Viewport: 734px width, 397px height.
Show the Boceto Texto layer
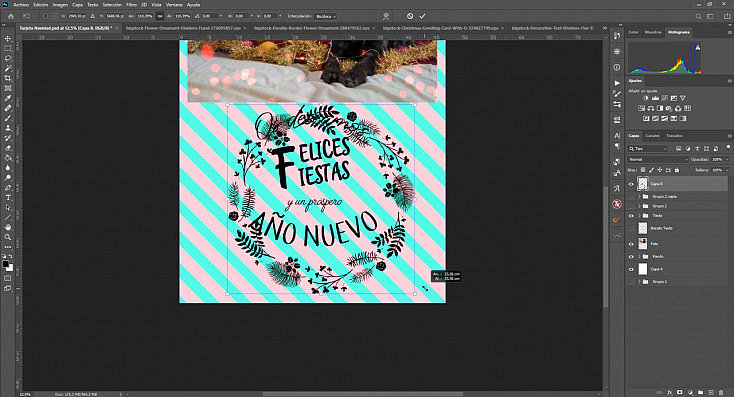631,228
